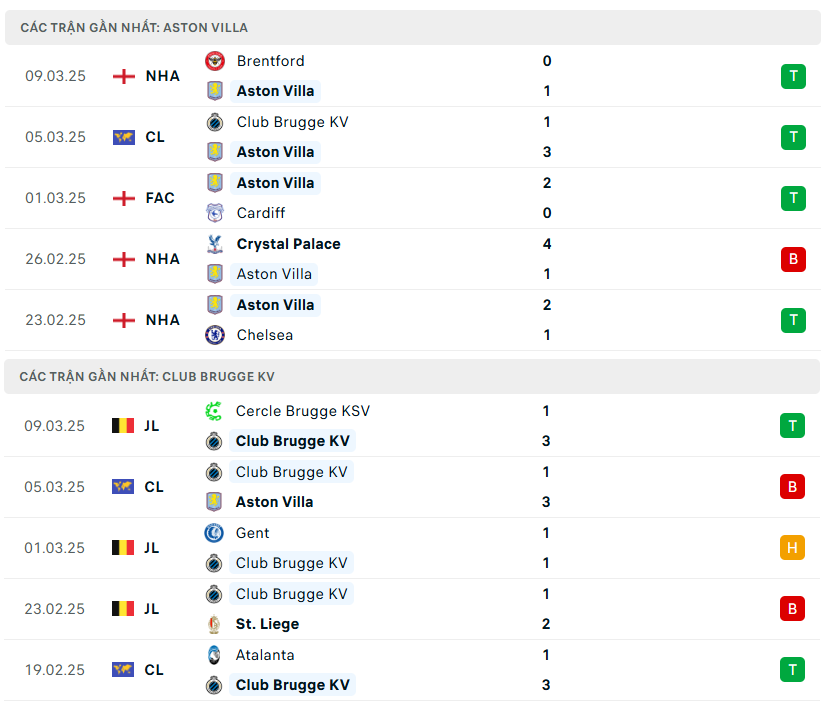This screenshot has height=715, width=827.
Task: Click the Atalanta club crest icon
Action: tap(214, 655)
